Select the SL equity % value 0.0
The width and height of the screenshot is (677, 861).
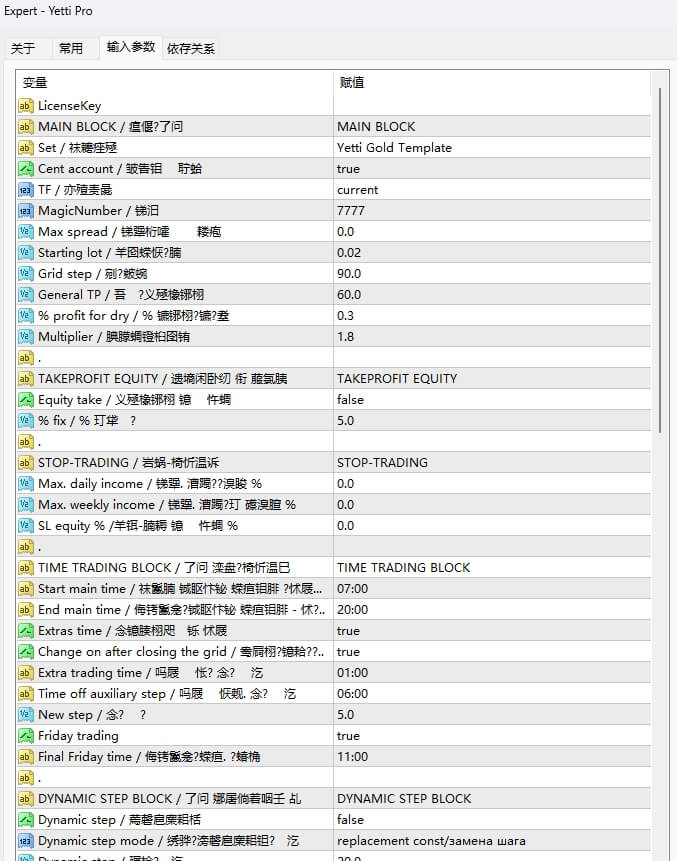(x=492, y=525)
